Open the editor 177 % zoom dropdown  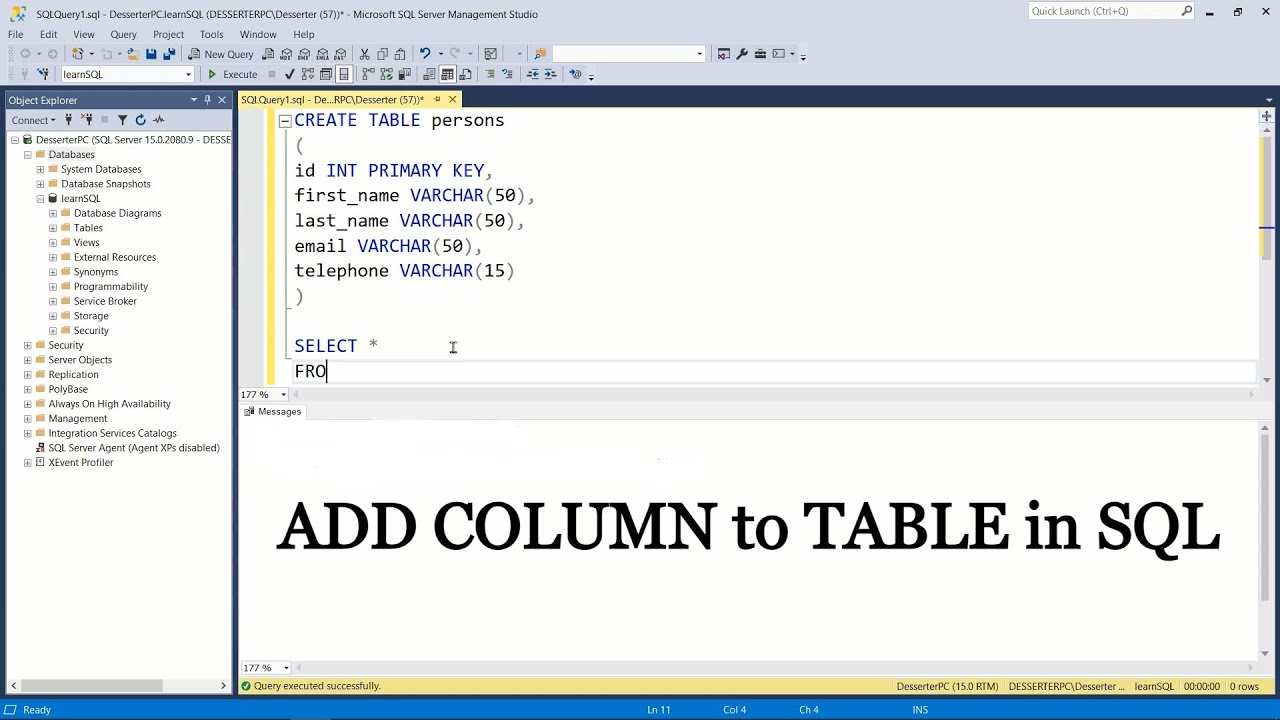tap(283, 395)
